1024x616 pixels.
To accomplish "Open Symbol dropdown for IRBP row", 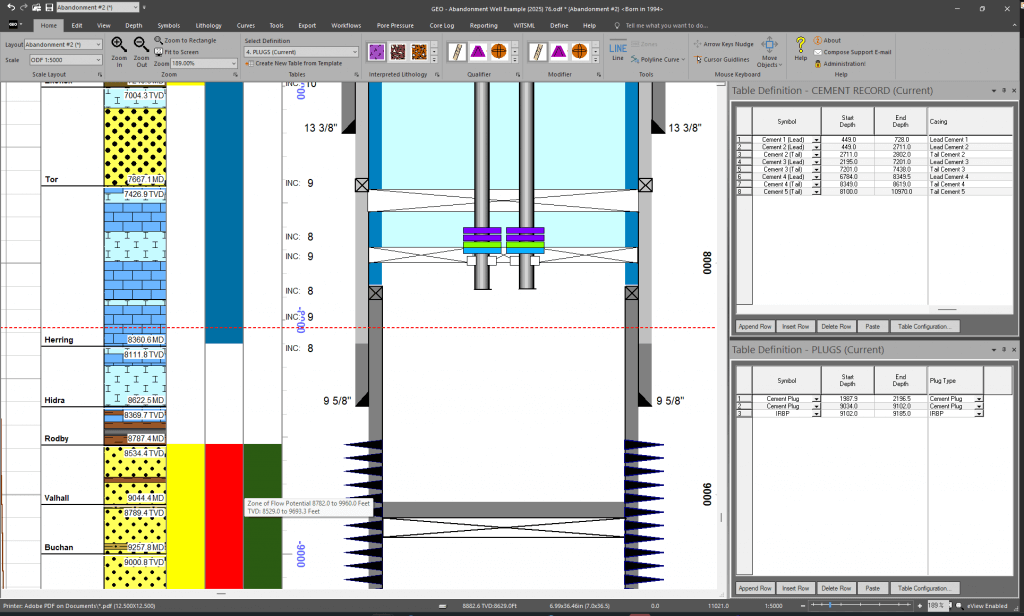I will pyautogui.click(x=816, y=413).
